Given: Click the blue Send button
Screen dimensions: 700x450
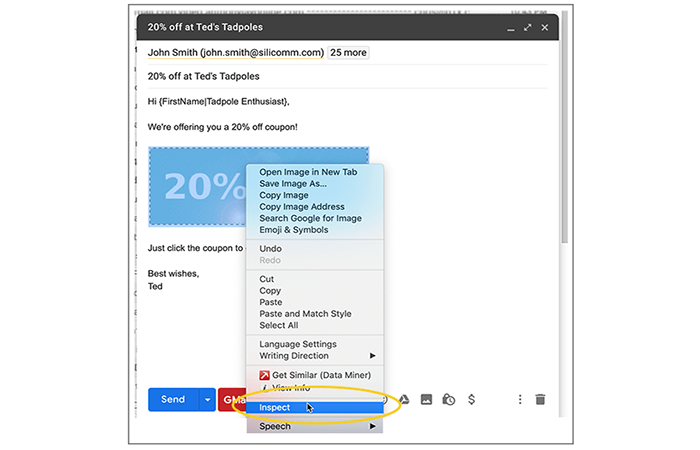Looking at the screenshot, I should click(173, 399).
